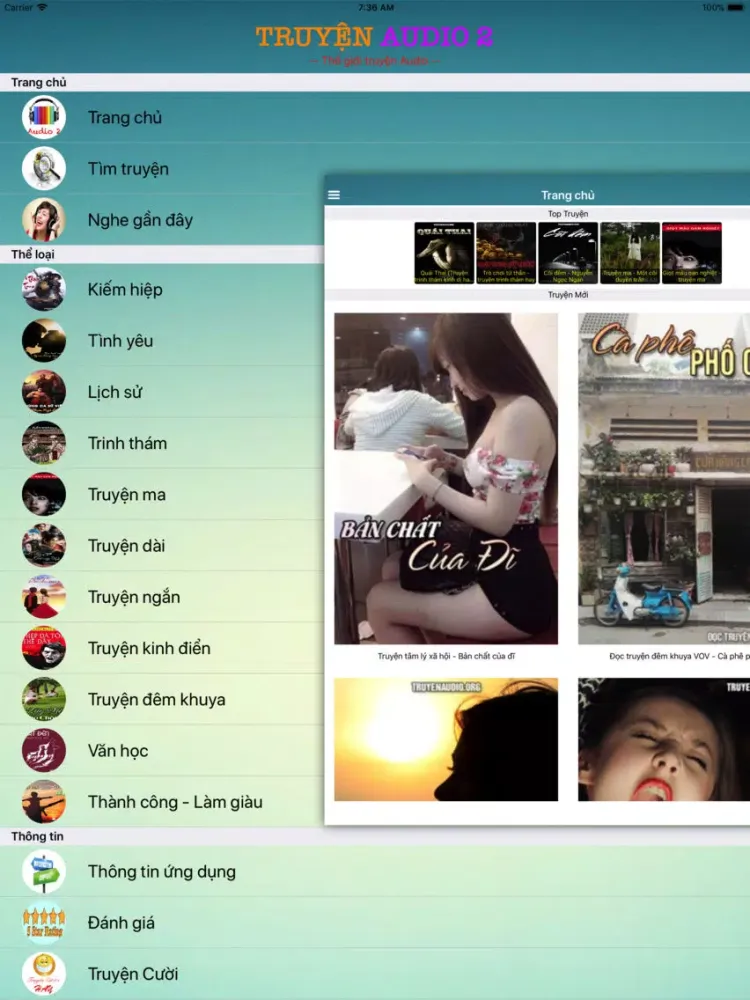
Task: Tap the time shown in status bar
Action: point(376,8)
